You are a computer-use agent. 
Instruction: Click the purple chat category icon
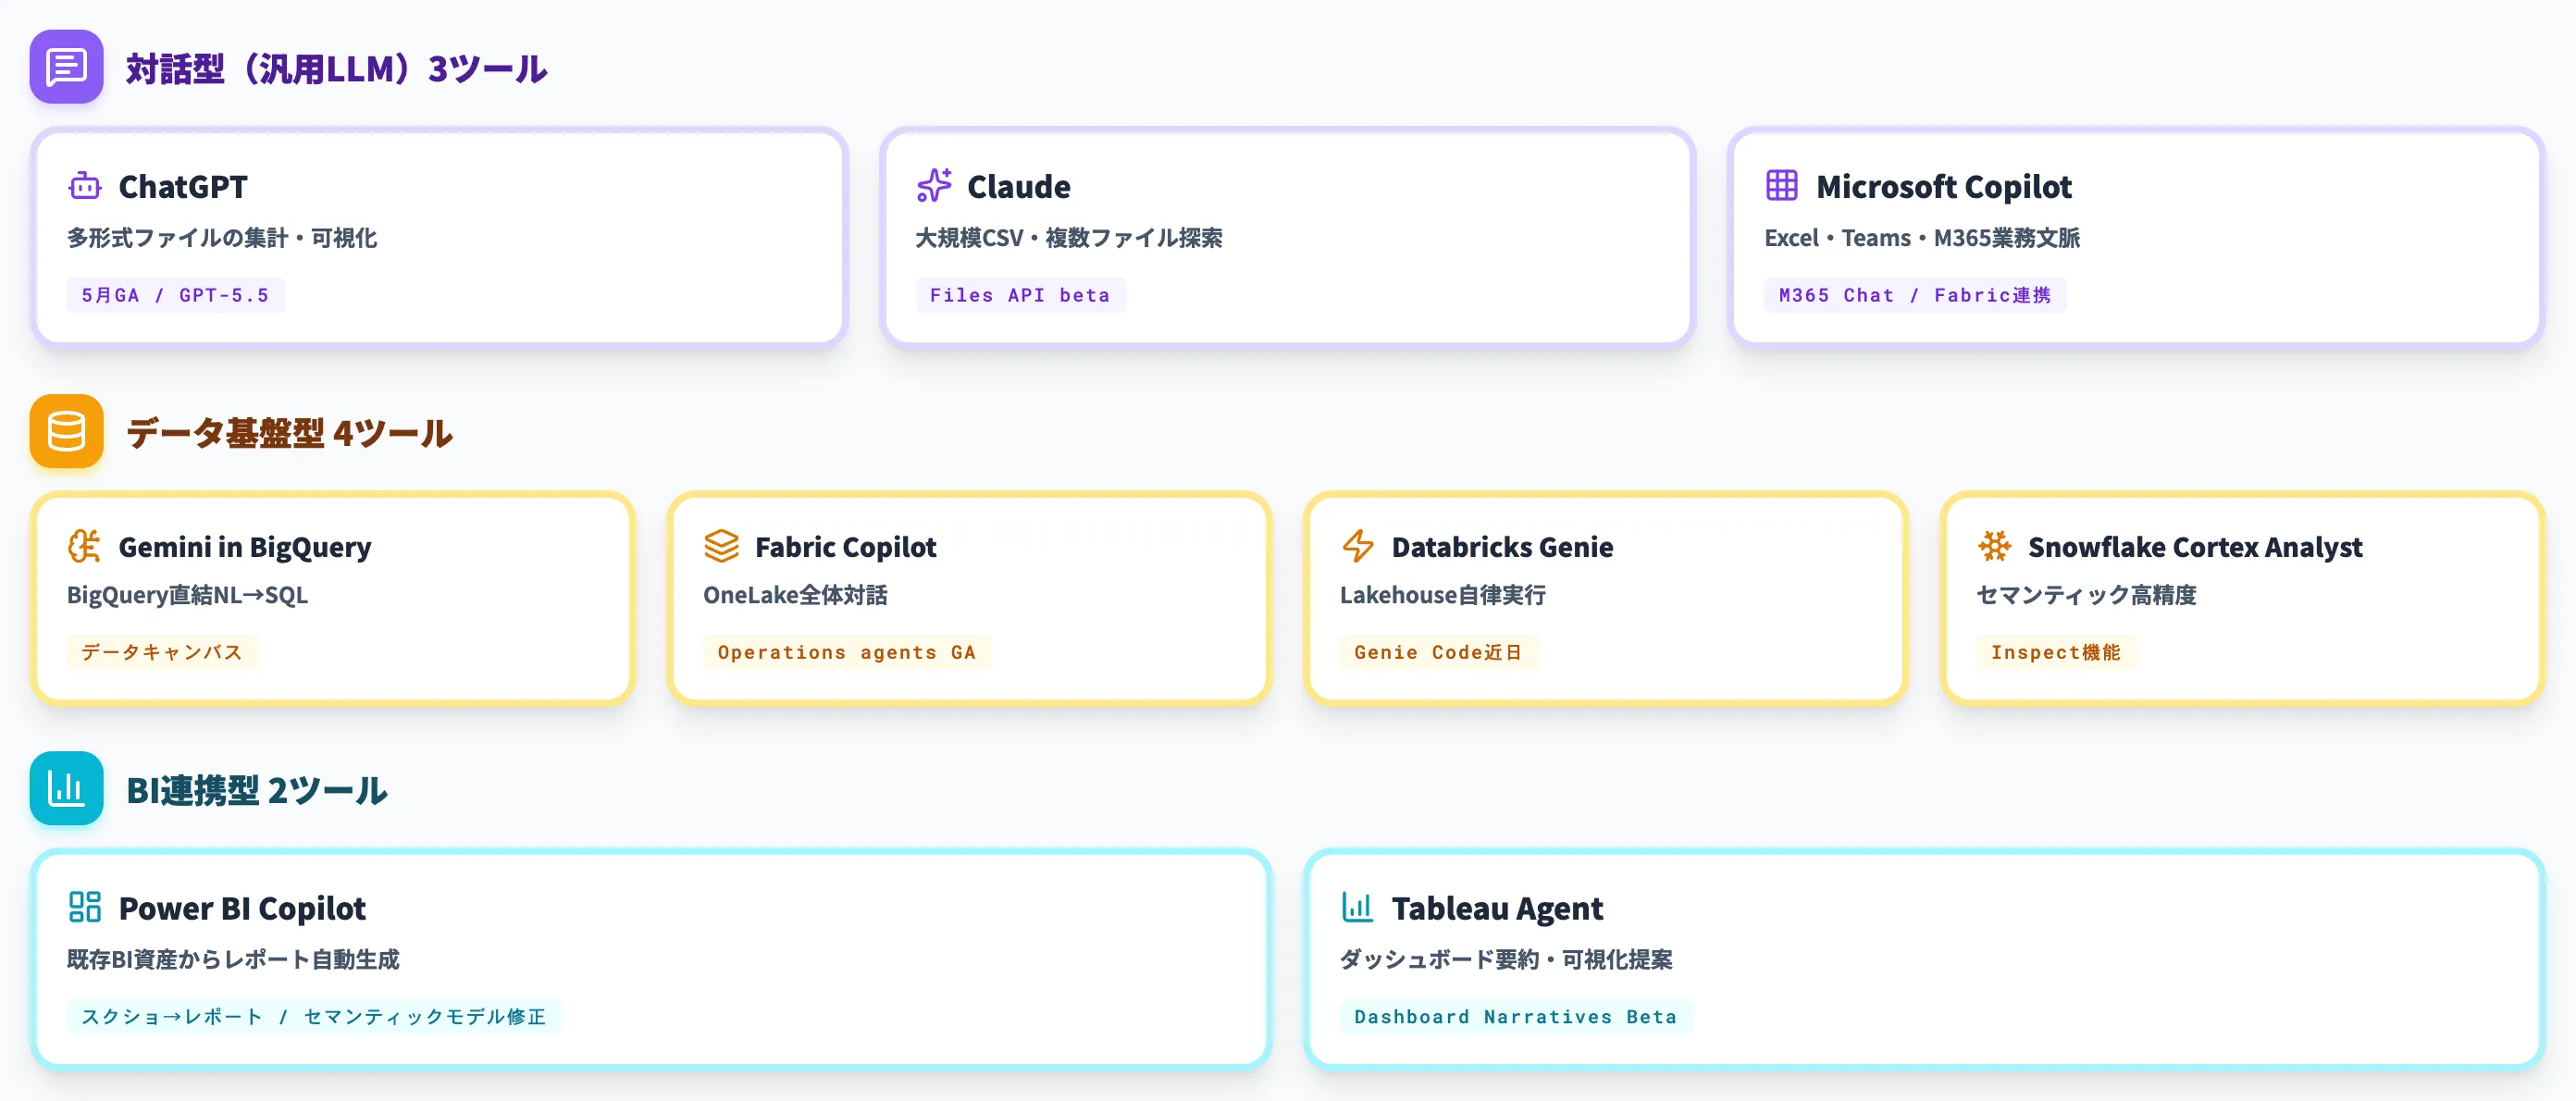(x=66, y=67)
